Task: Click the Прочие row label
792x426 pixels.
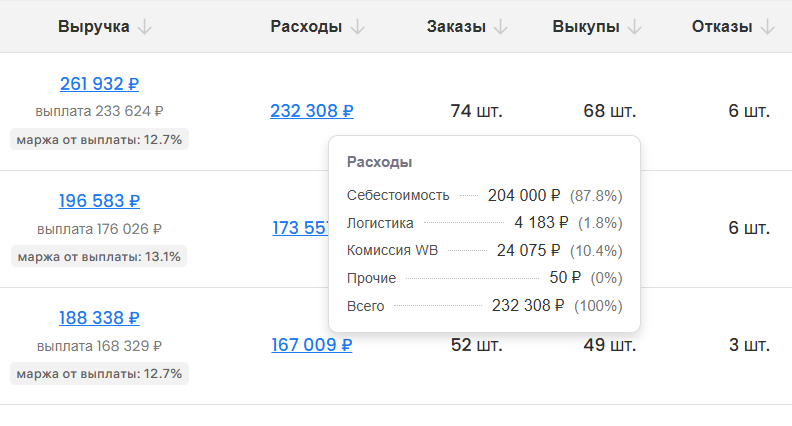Action: [371, 278]
